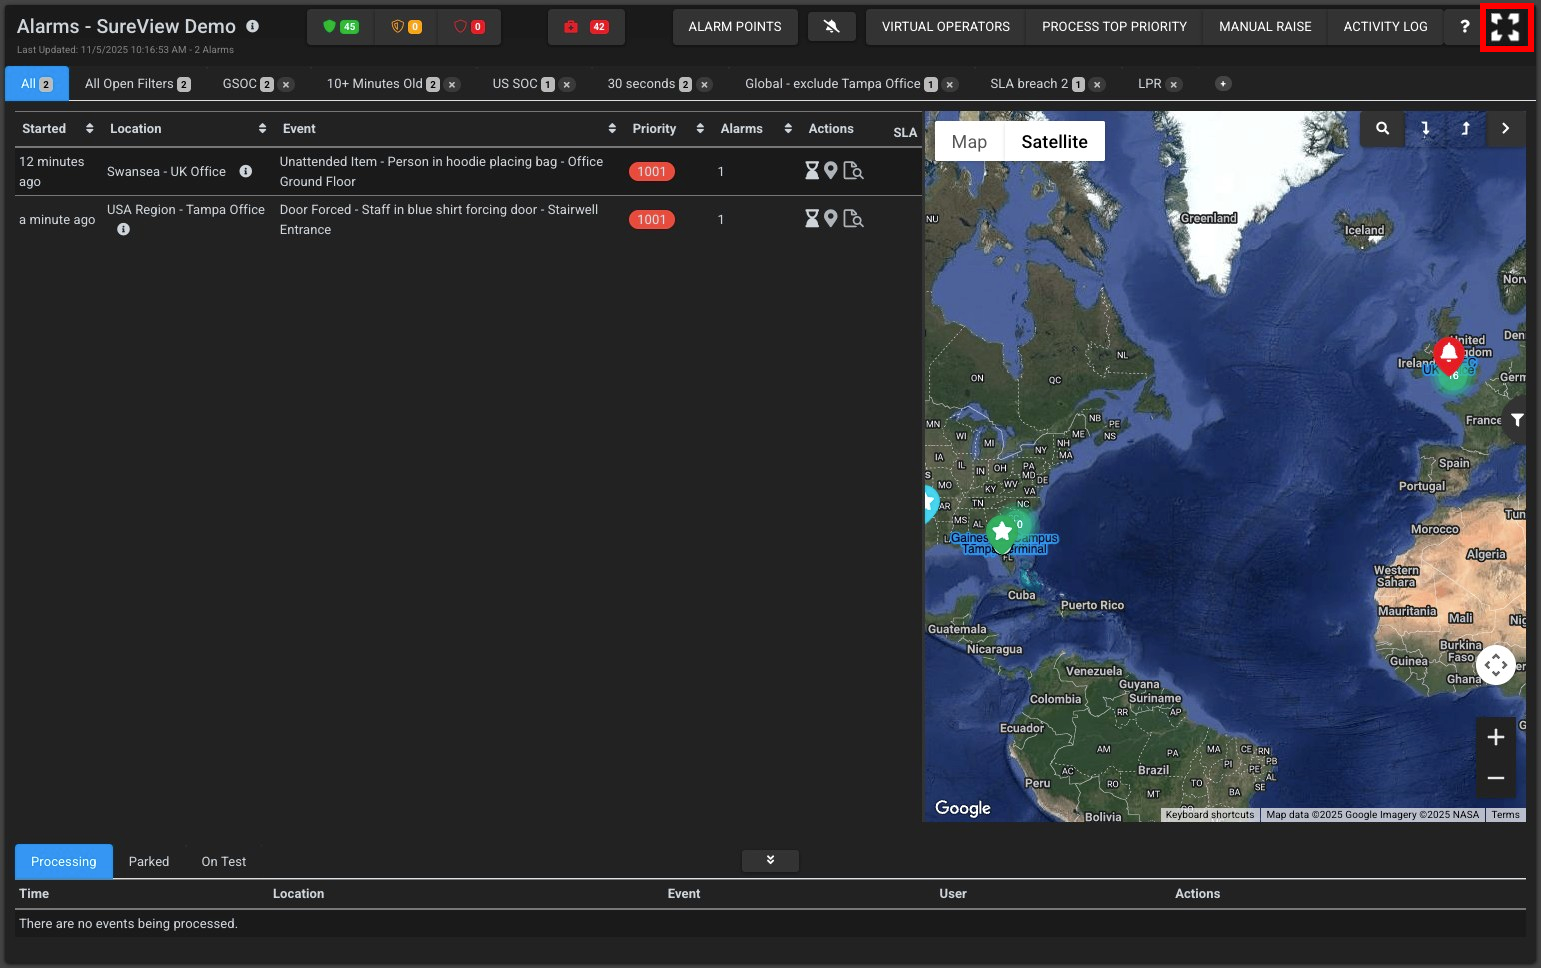Click the PROCESS TOP PRIORITY button
The width and height of the screenshot is (1541, 968).
click(1114, 27)
